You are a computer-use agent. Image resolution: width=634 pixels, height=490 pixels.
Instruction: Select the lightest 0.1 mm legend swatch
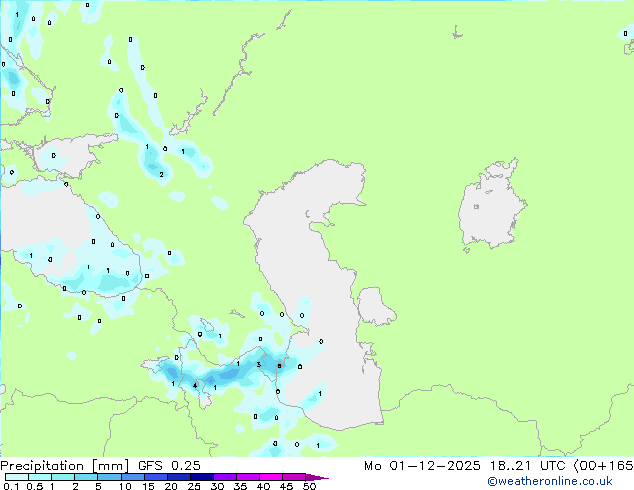coord(17,477)
